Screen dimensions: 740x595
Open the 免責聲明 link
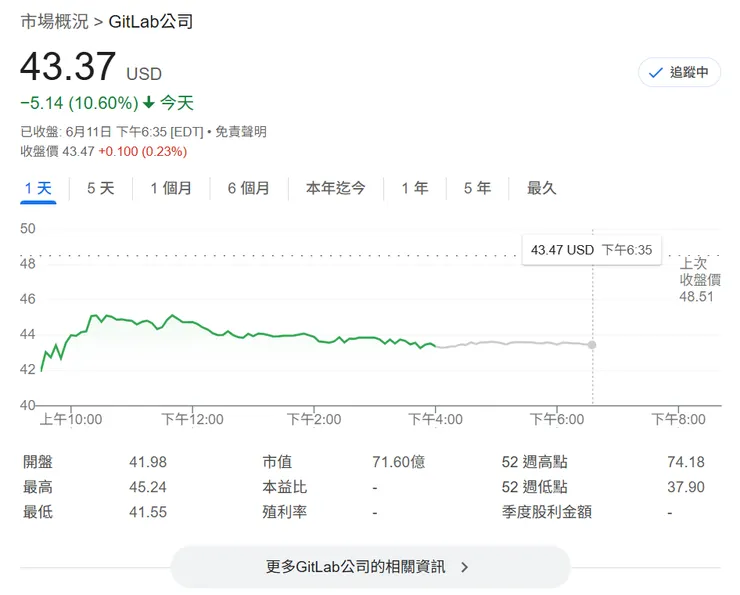[241, 132]
